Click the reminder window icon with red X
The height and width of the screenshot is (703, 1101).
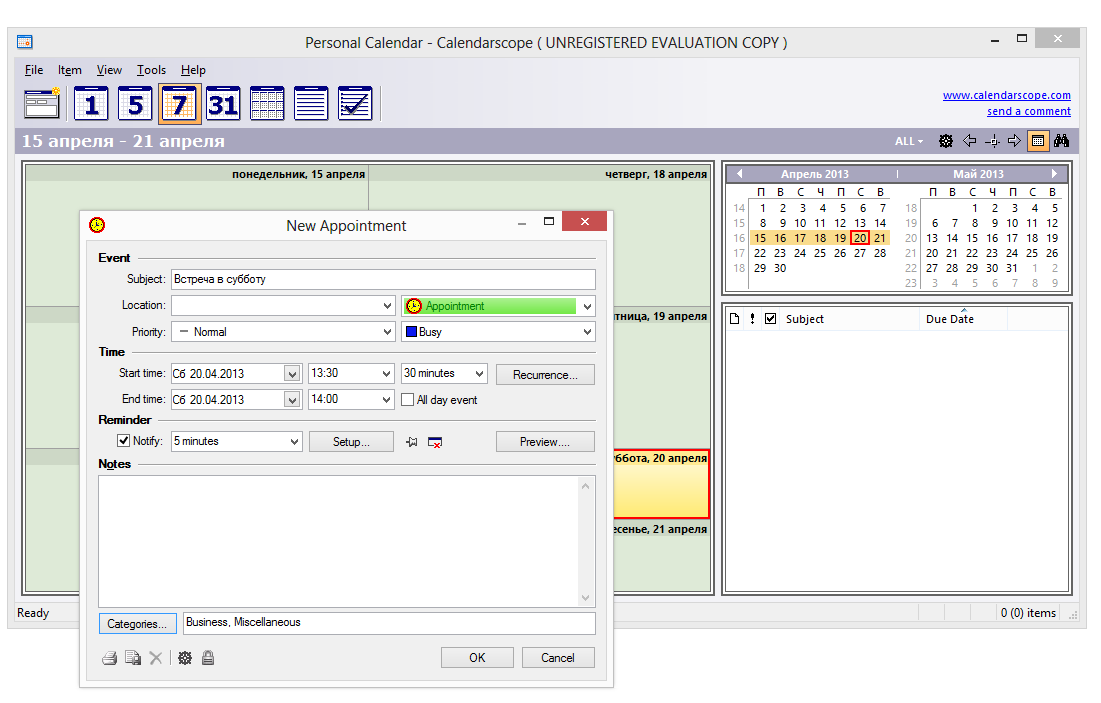point(435,442)
